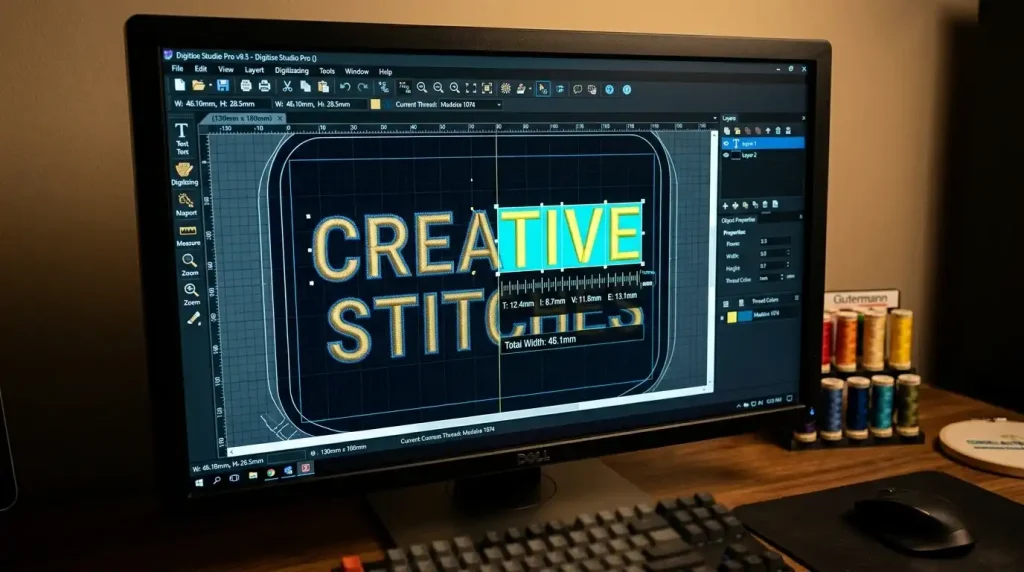
Task: Click the Copy icon in the toolbar
Action: [x=305, y=86]
